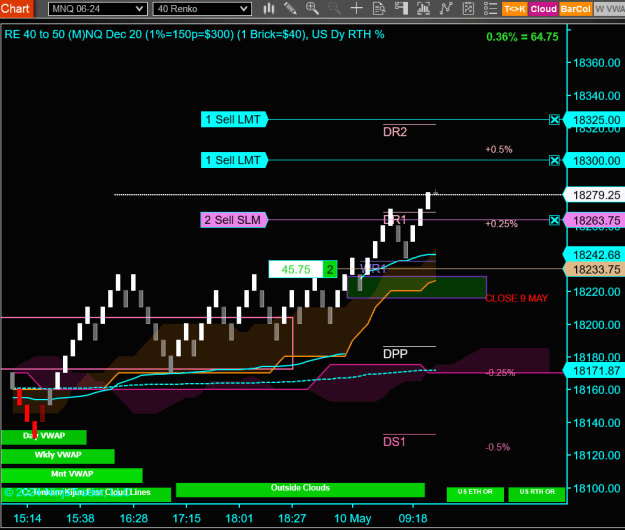Click the DS1 pivot label
Screen dimensions: 625x530
394,442
